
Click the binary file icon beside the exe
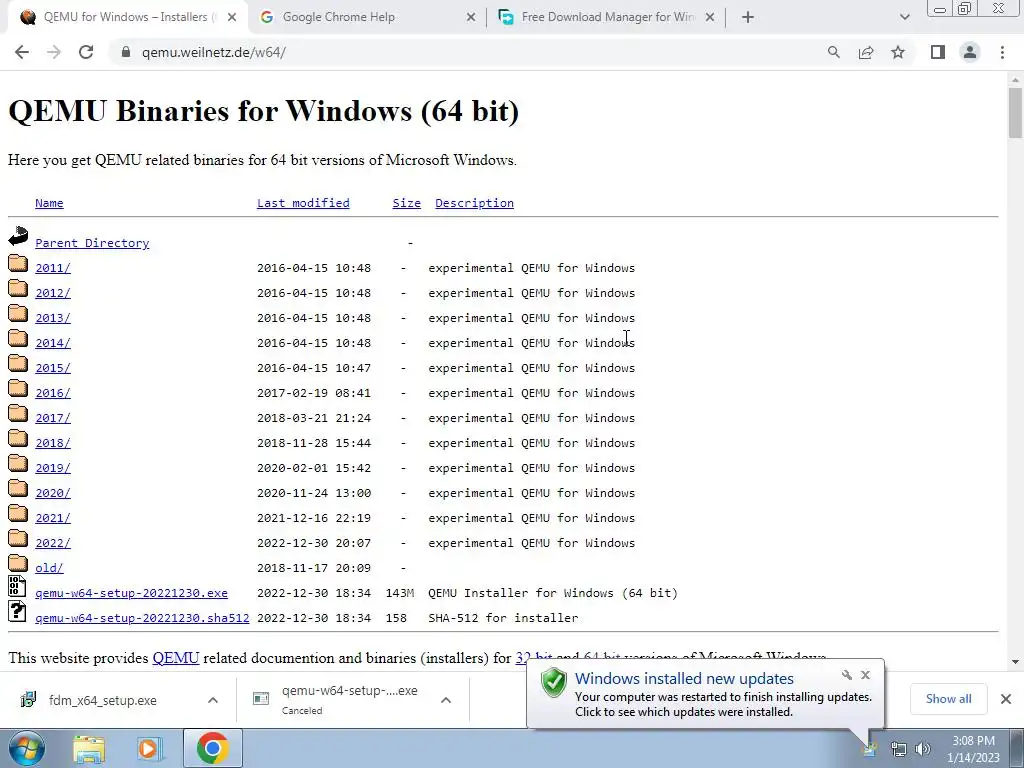pyautogui.click(x=18, y=586)
